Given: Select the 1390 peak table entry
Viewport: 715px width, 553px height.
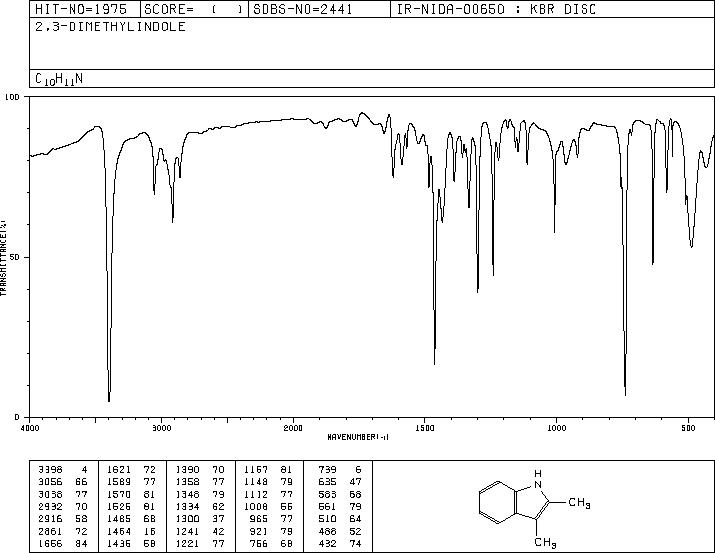Looking at the screenshot, I should 200,470.
